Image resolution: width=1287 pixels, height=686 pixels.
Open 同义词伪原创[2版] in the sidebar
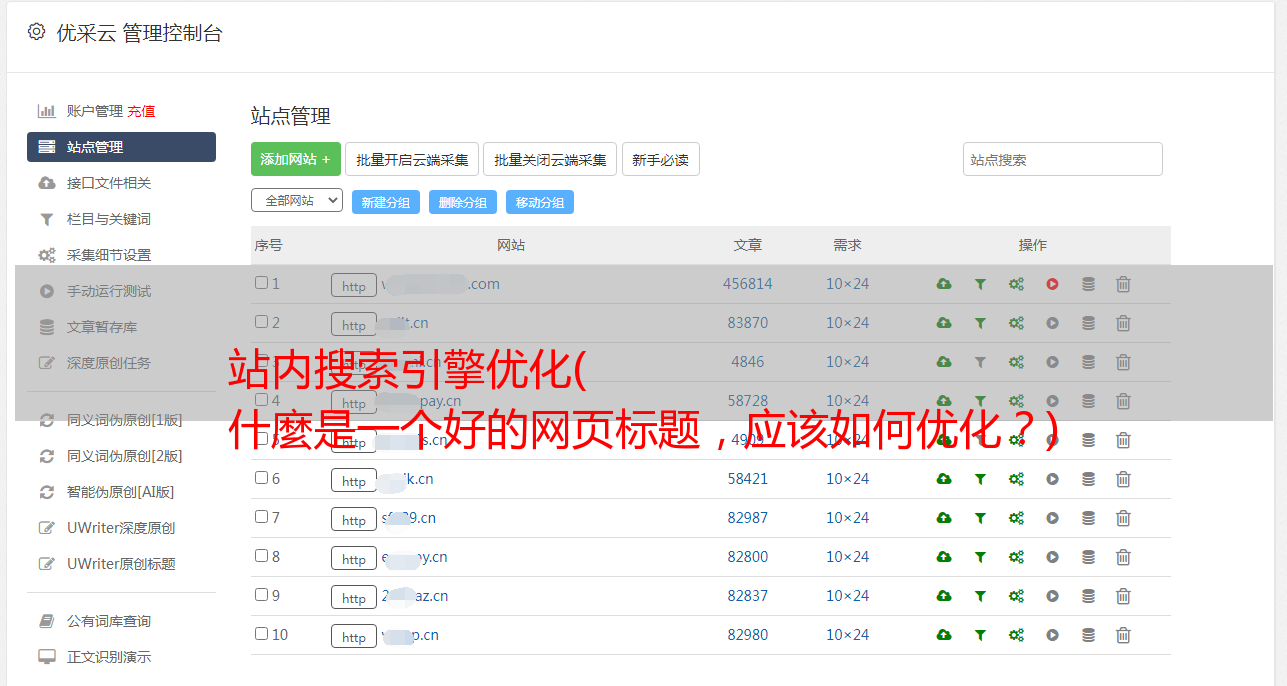pos(124,456)
